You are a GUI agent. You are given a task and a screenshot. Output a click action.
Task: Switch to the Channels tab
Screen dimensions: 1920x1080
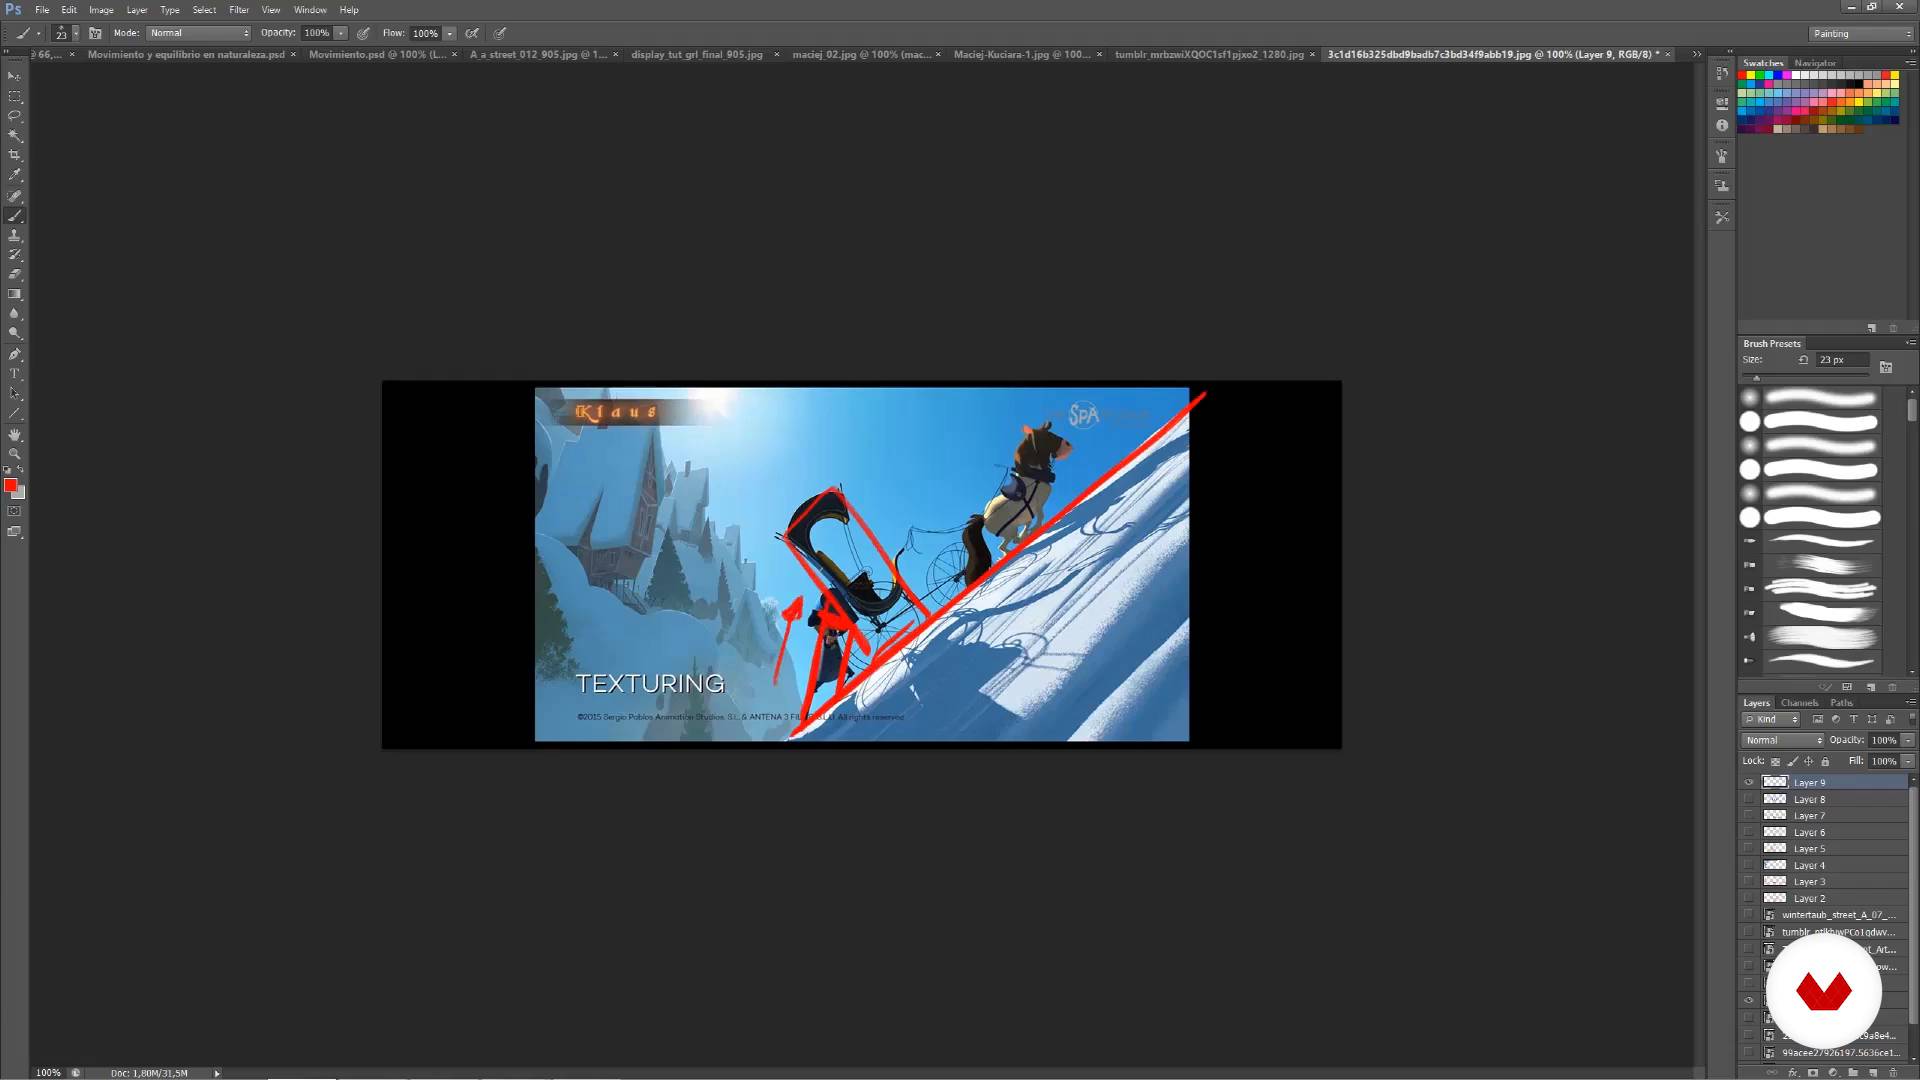(x=1799, y=703)
